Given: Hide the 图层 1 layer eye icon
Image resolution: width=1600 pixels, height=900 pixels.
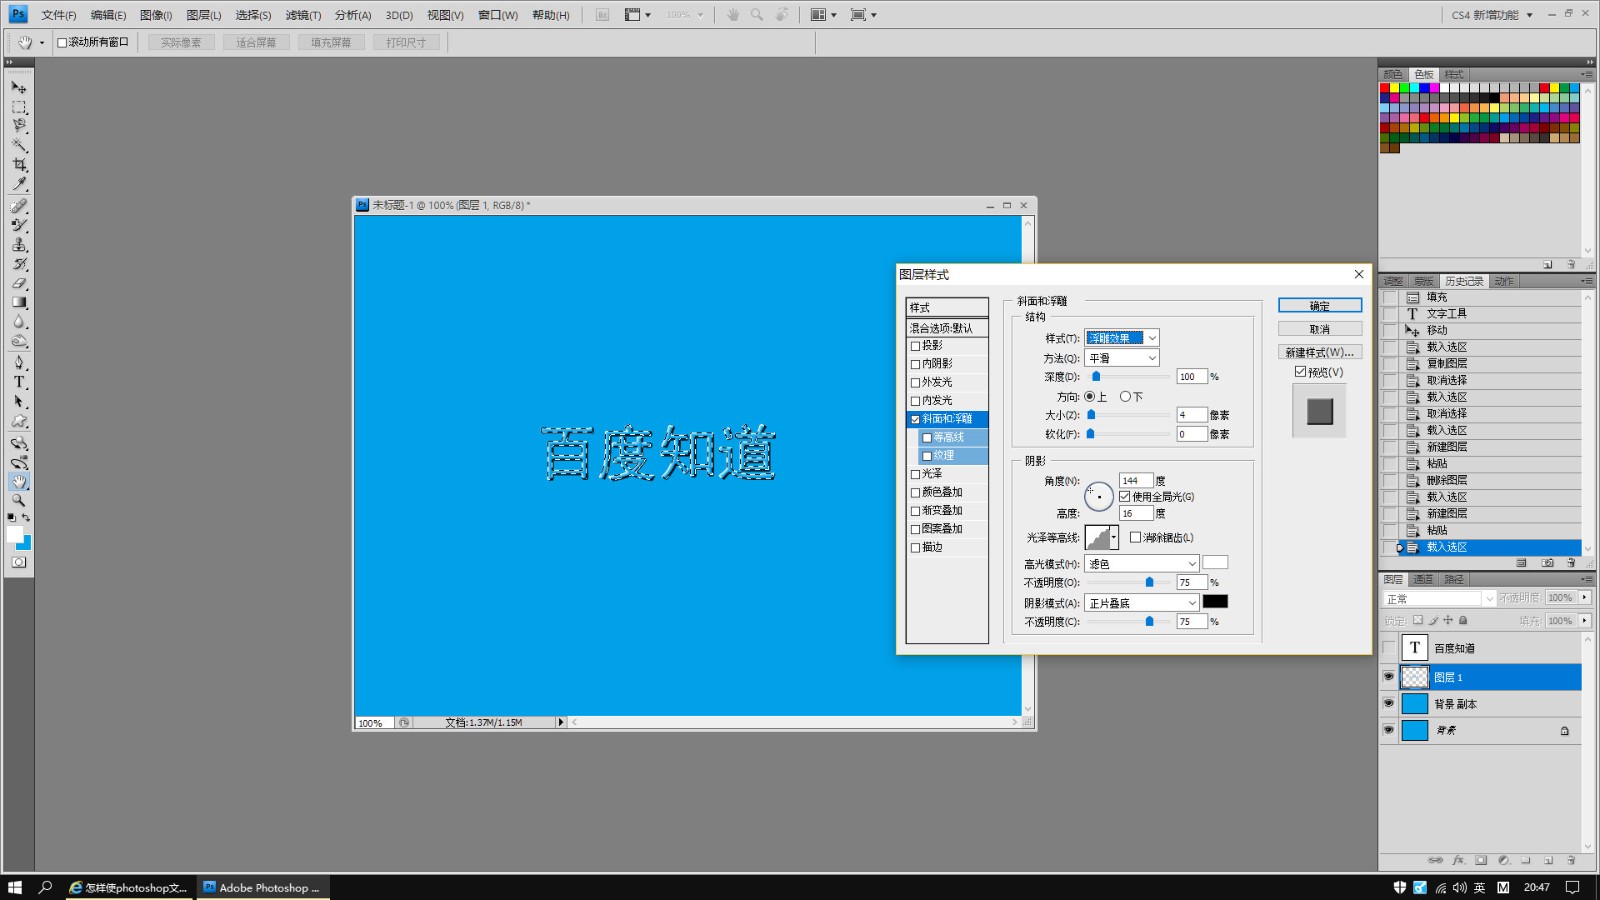Looking at the screenshot, I should pyautogui.click(x=1388, y=677).
